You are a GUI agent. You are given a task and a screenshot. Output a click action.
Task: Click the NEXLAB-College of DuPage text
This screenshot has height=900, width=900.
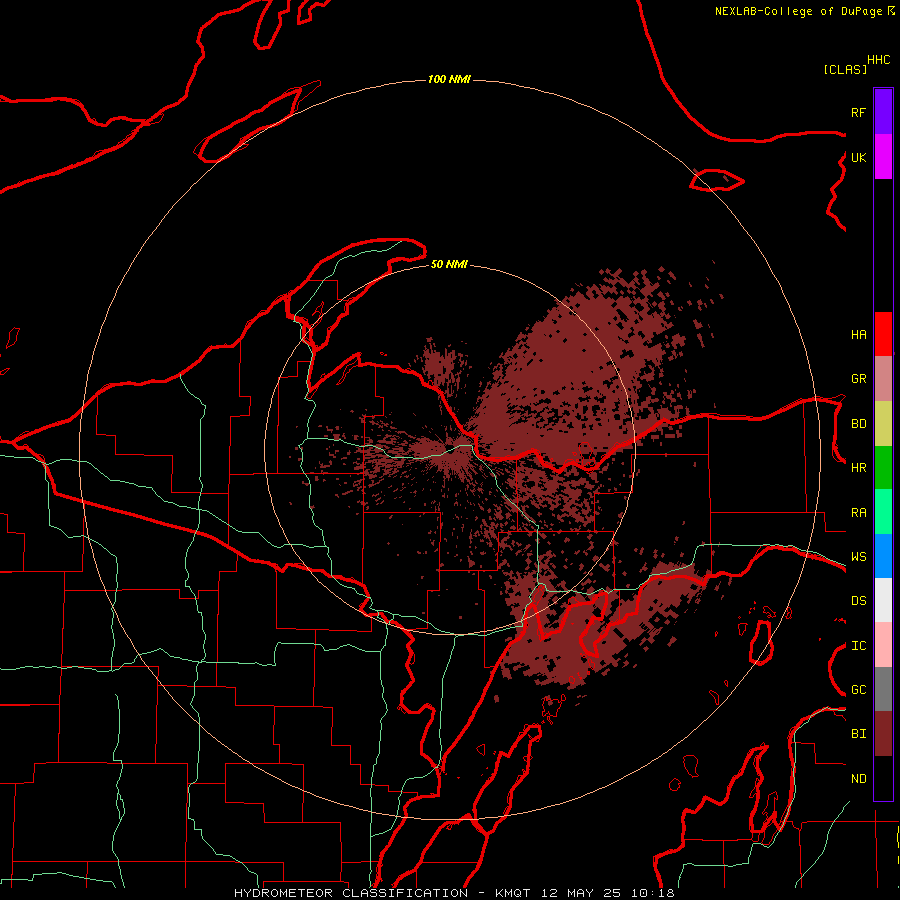point(800,11)
